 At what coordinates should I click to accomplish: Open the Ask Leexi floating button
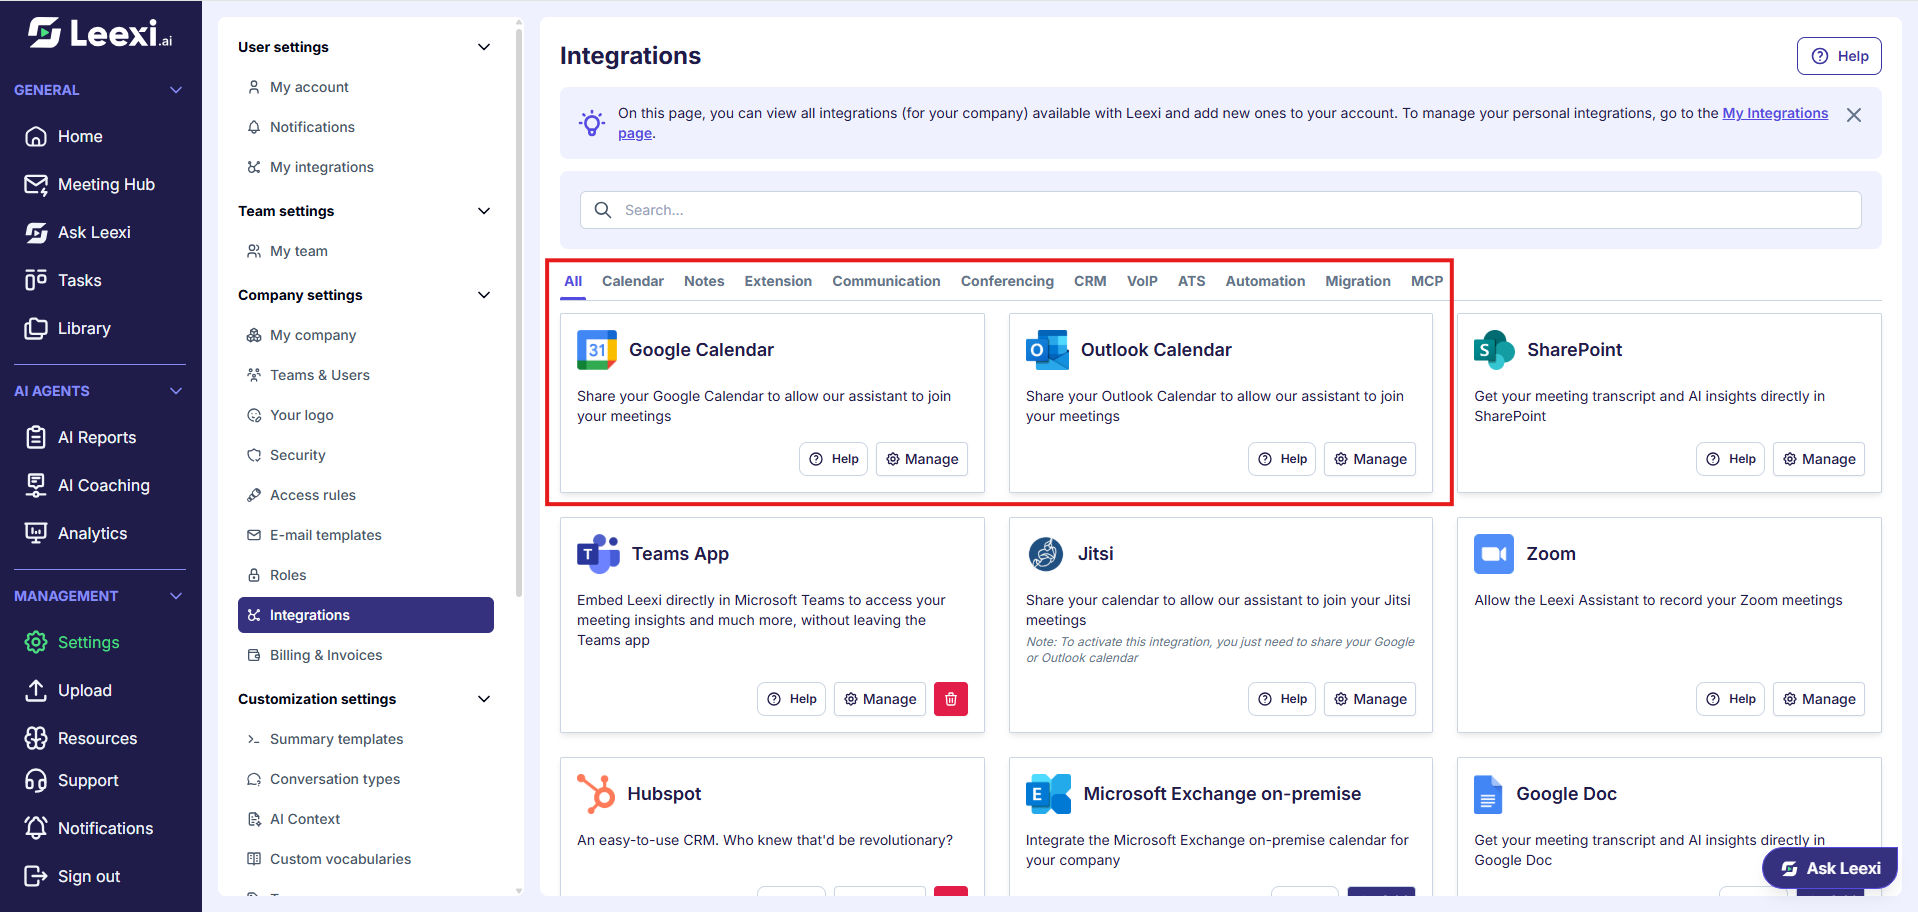(1830, 868)
